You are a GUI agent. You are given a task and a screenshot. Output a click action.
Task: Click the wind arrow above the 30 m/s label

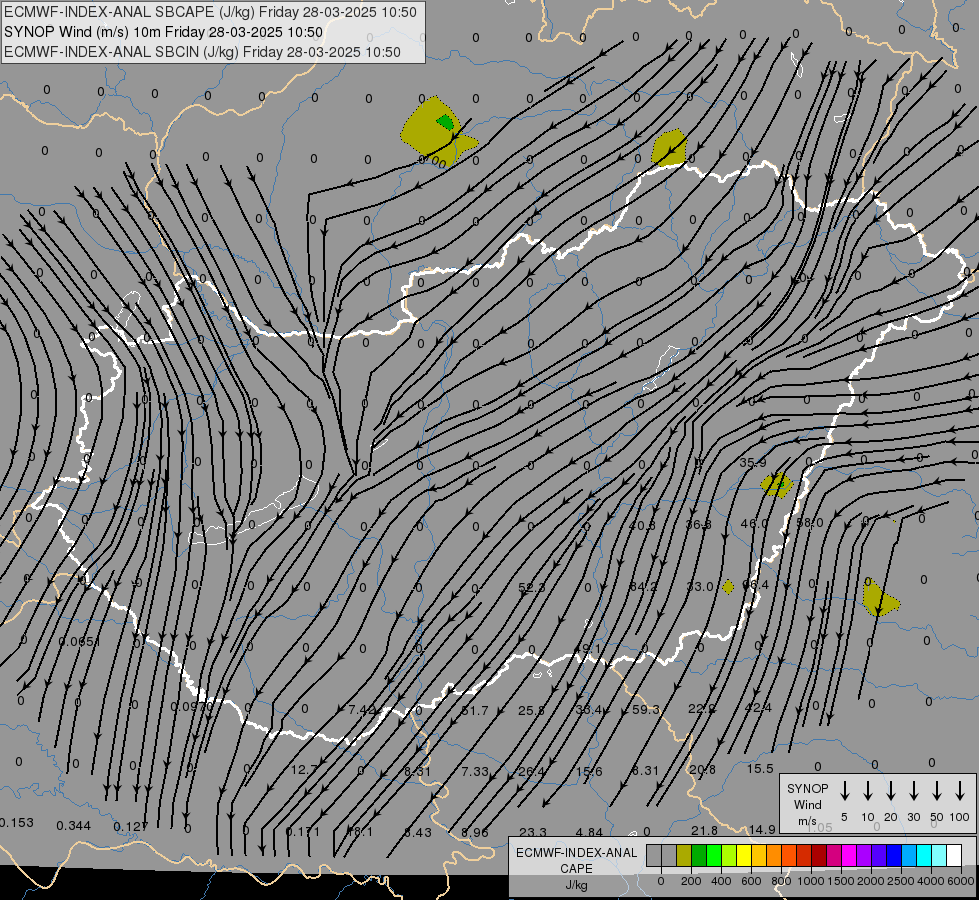coord(913,791)
